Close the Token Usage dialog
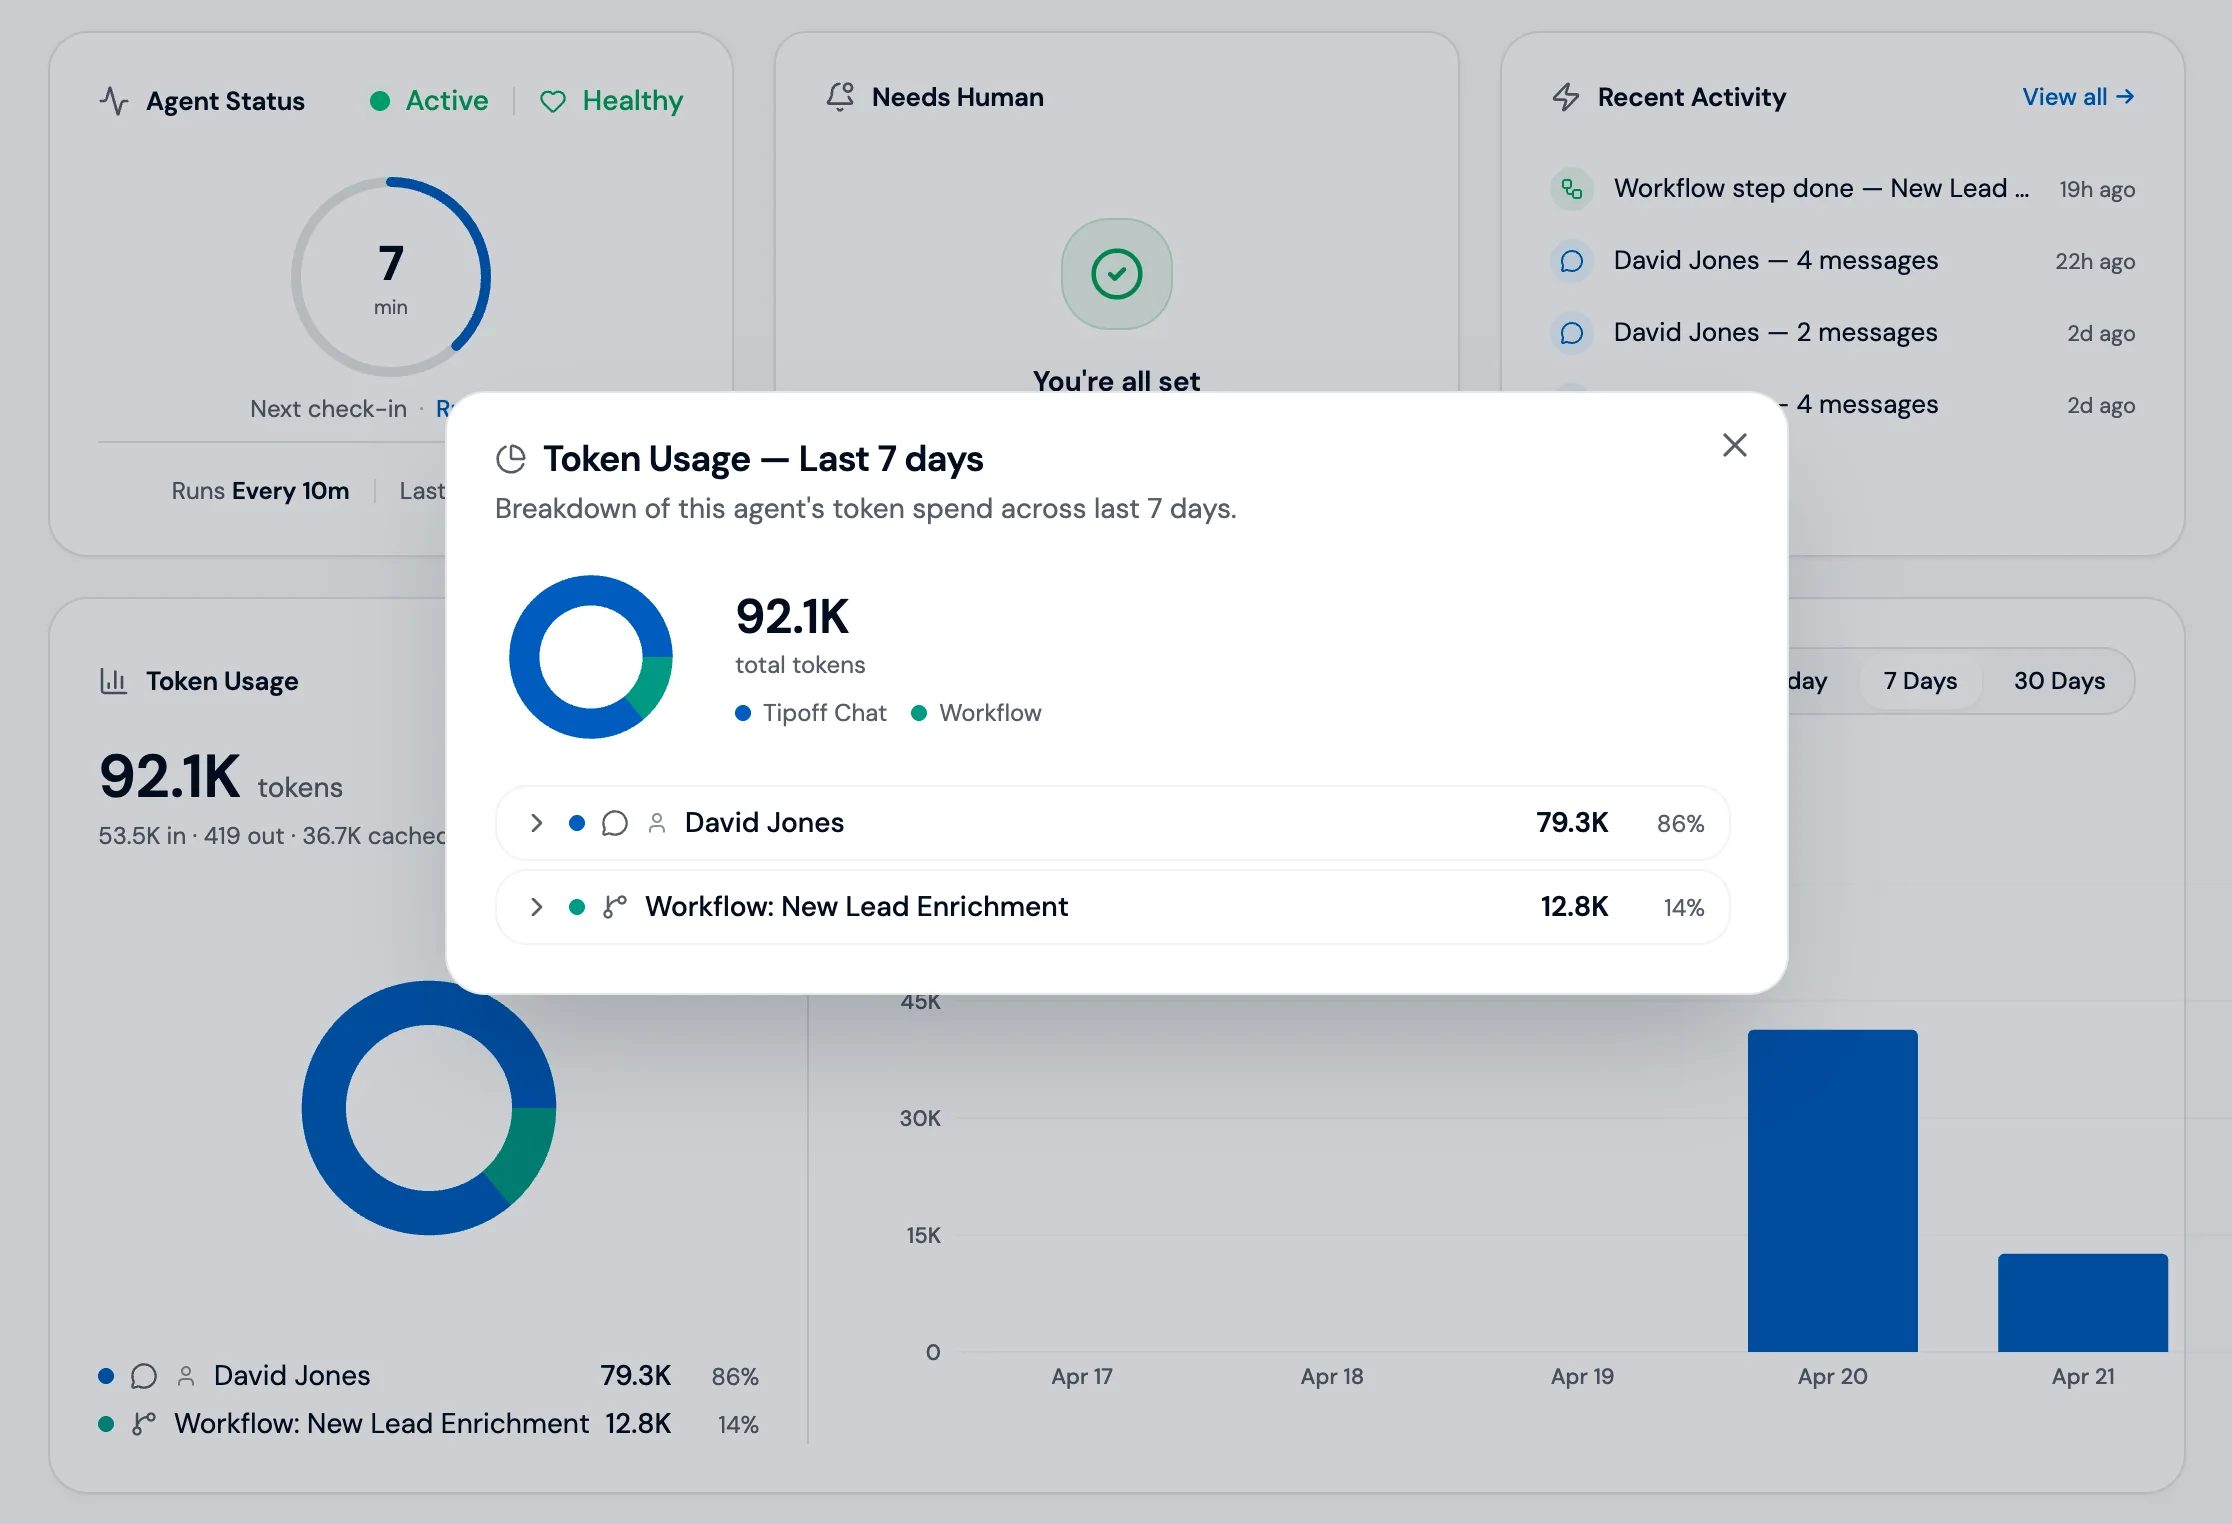Image resolution: width=2232 pixels, height=1524 pixels. tap(1735, 445)
